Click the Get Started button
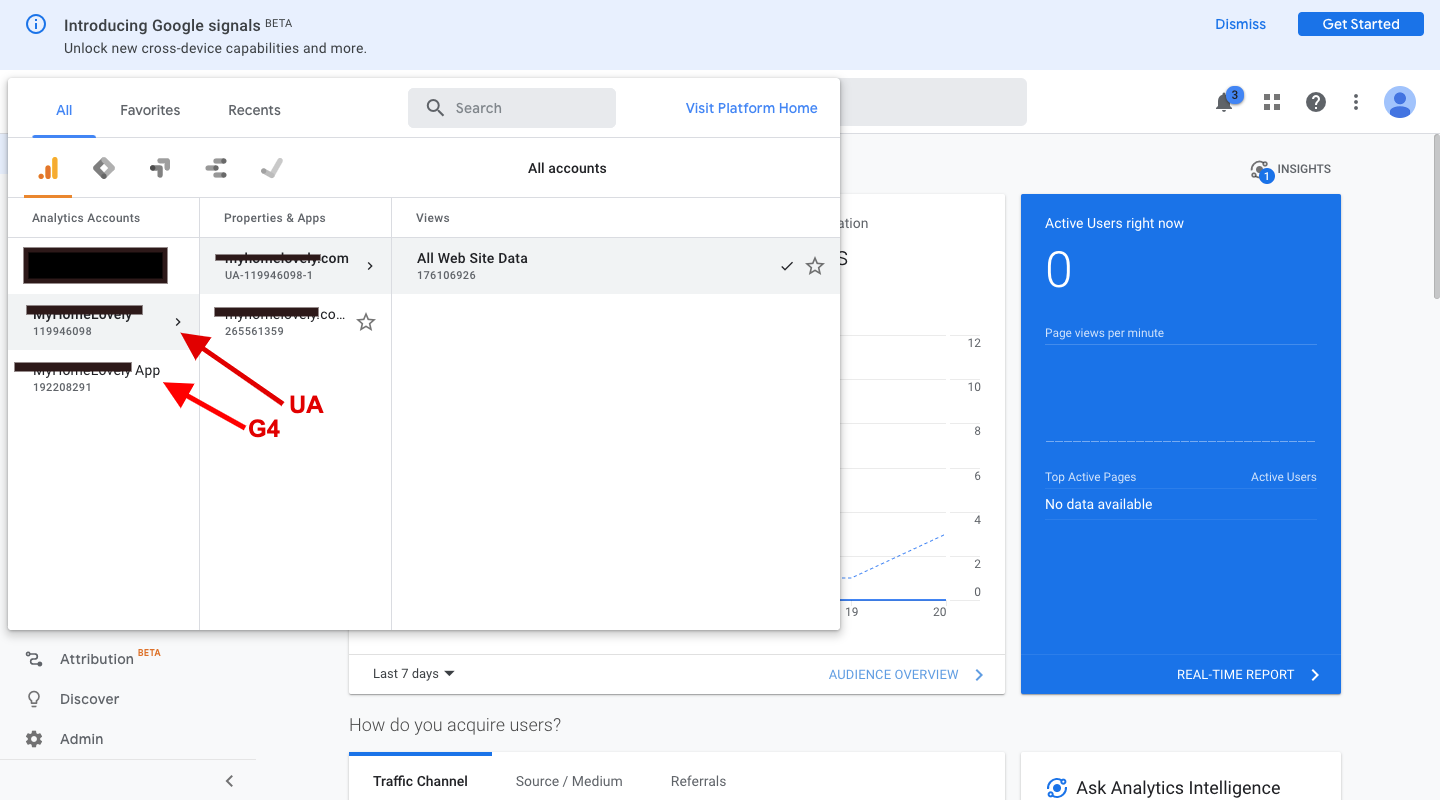Image resolution: width=1440 pixels, height=800 pixels. pos(1360,24)
